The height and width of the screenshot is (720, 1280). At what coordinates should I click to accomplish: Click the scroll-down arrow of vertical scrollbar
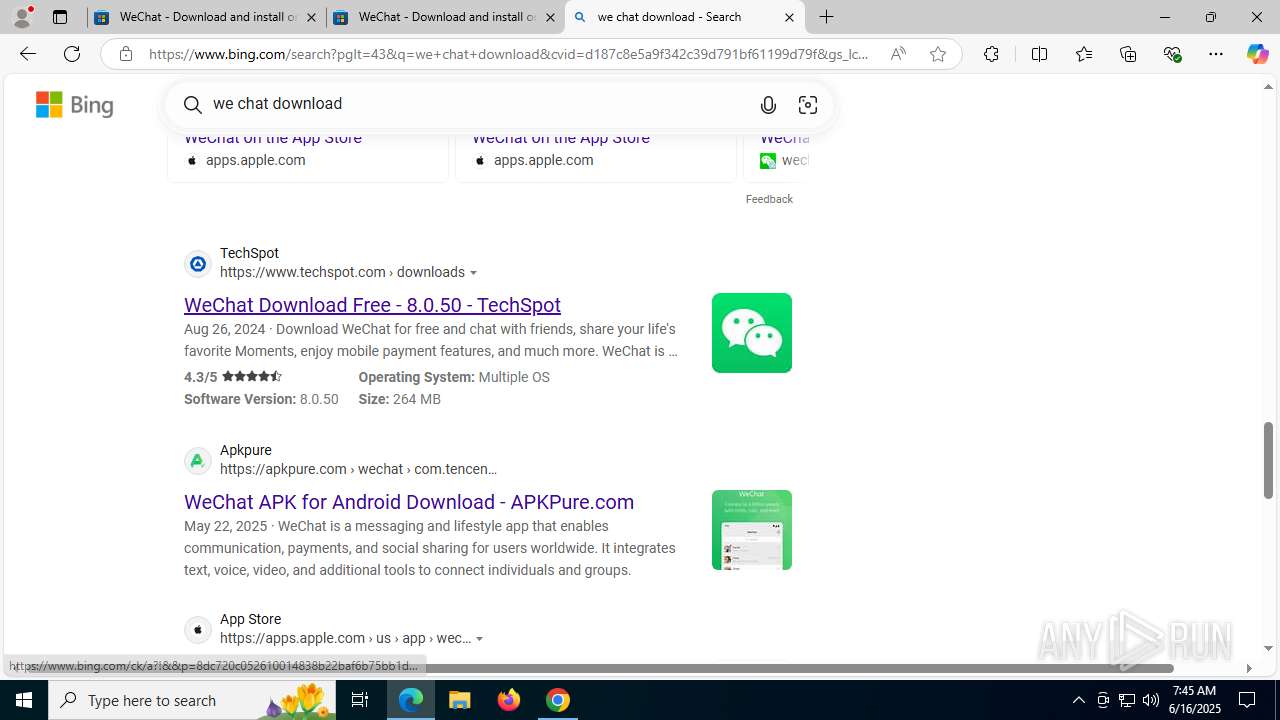pyautogui.click(x=1268, y=648)
